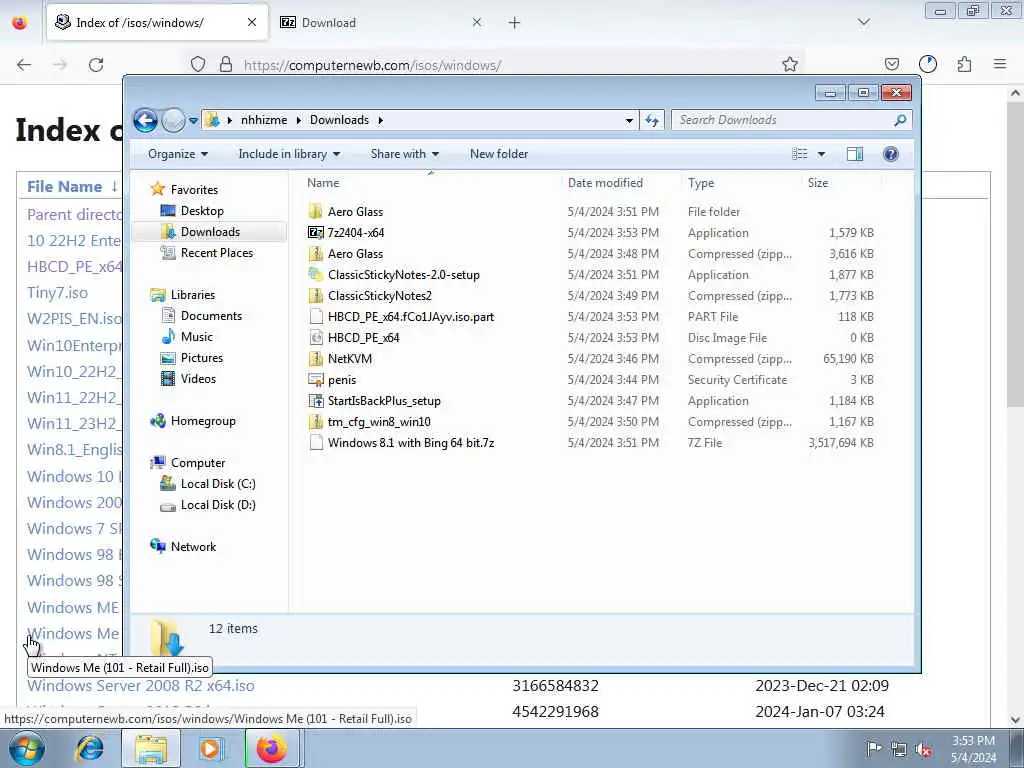
Task: Select the HBCD_PE_x64.fCo1JAyv.iso.part file icon
Action: click(315, 317)
